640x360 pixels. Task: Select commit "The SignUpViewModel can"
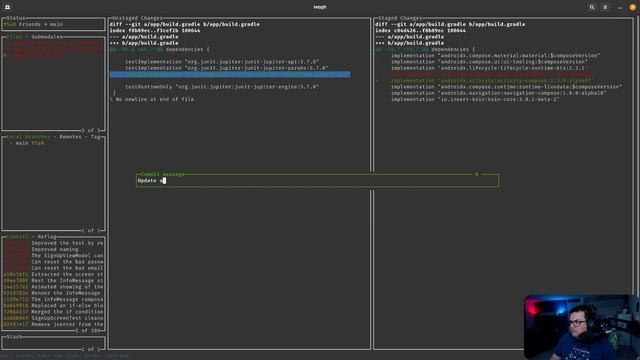coord(53,256)
